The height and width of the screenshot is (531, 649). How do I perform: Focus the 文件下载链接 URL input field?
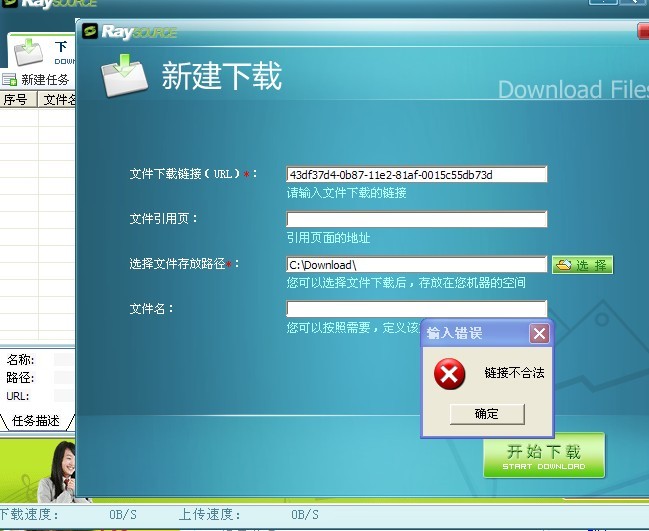(416, 175)
